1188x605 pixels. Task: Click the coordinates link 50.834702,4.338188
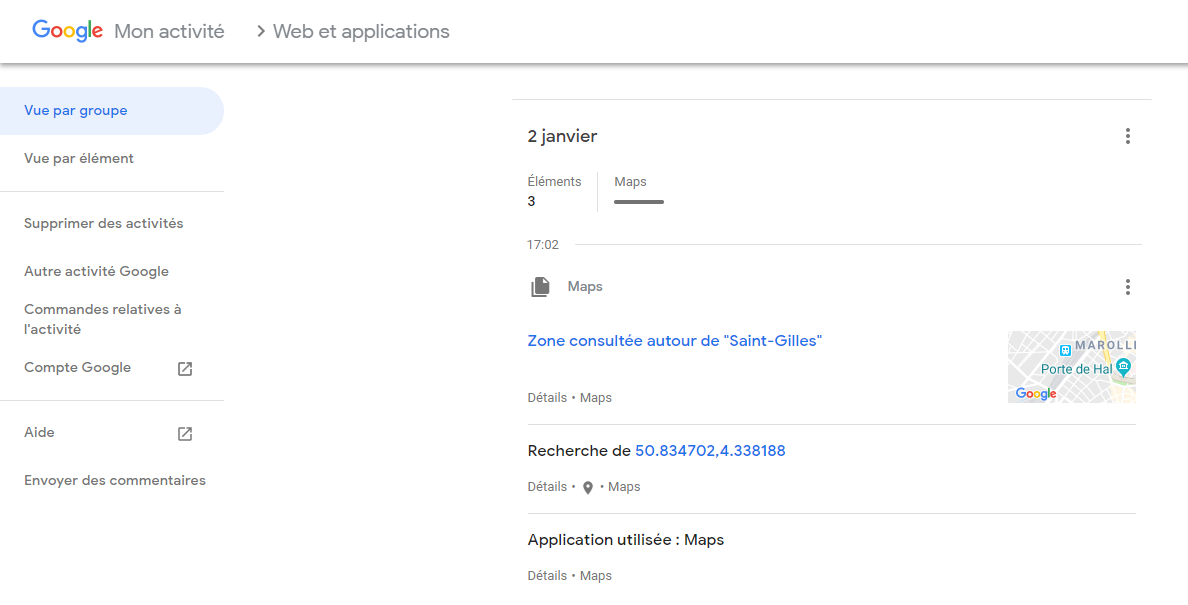[x=711, y=450]
